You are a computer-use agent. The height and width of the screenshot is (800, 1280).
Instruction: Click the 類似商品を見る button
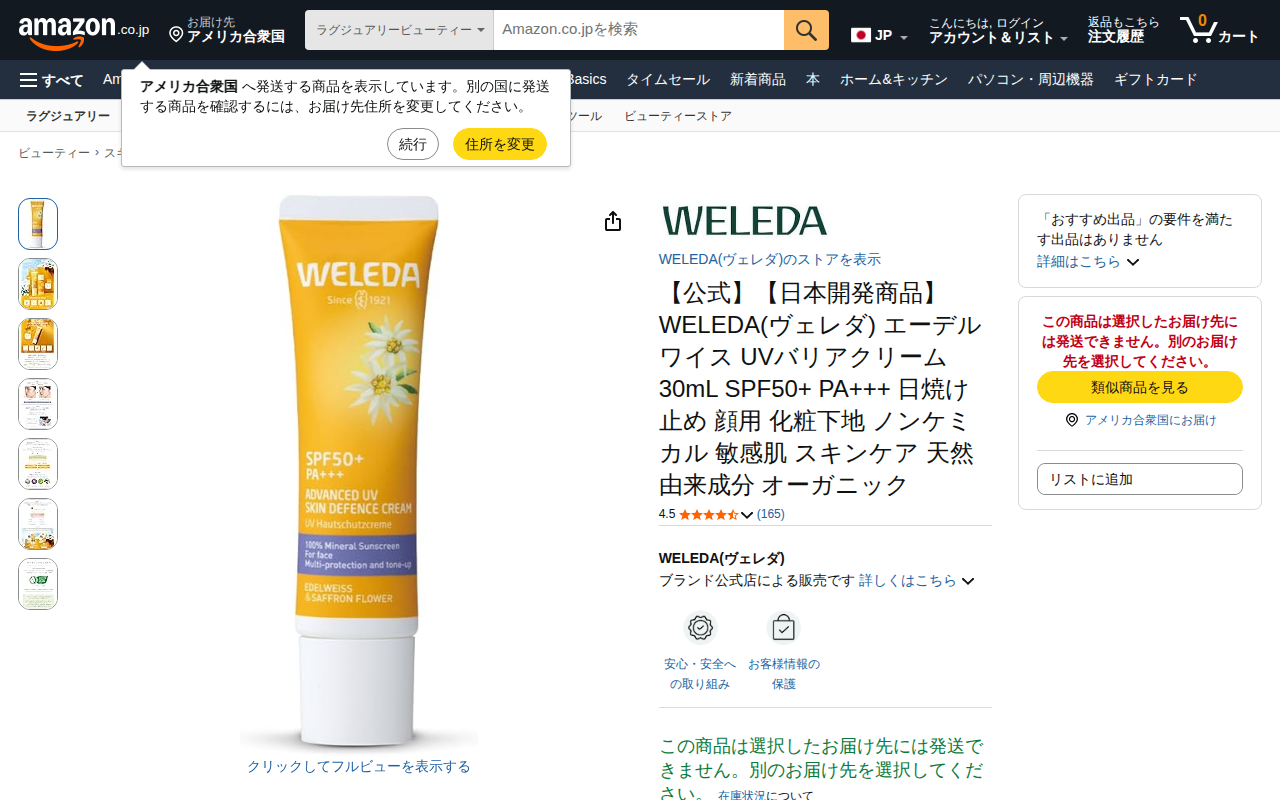pos(1140,387)
